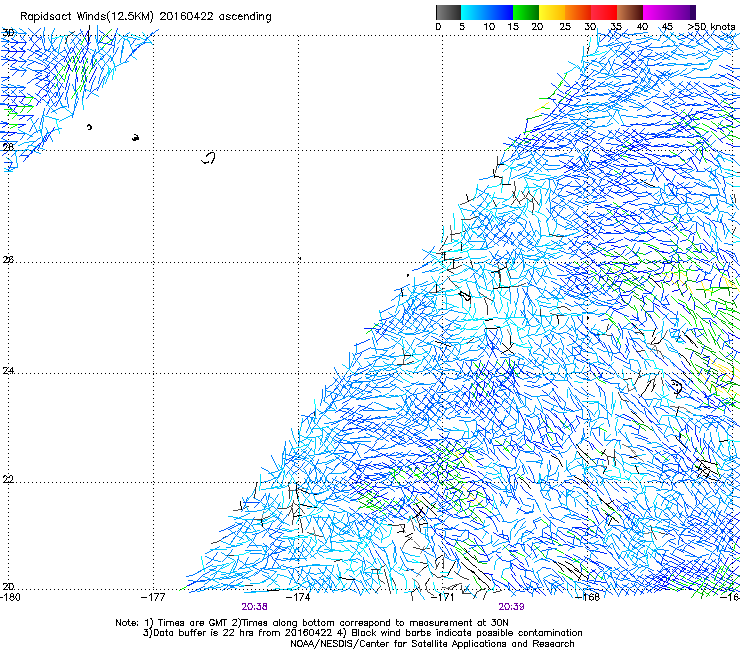The image size is (740, 650).
Task: Click the island outline near 28N, 176W
Action: (208, 158)
